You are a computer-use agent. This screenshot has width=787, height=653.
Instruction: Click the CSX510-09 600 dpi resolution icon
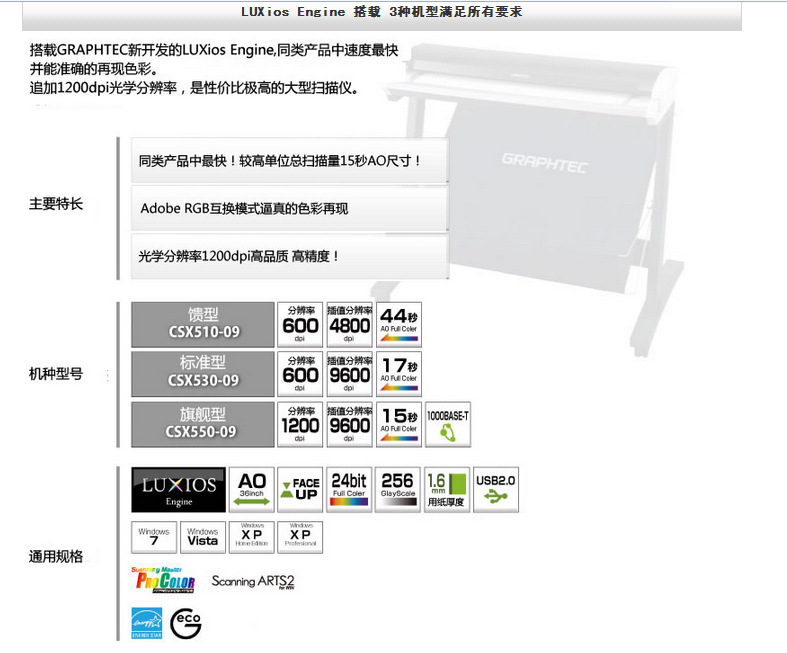300,325
